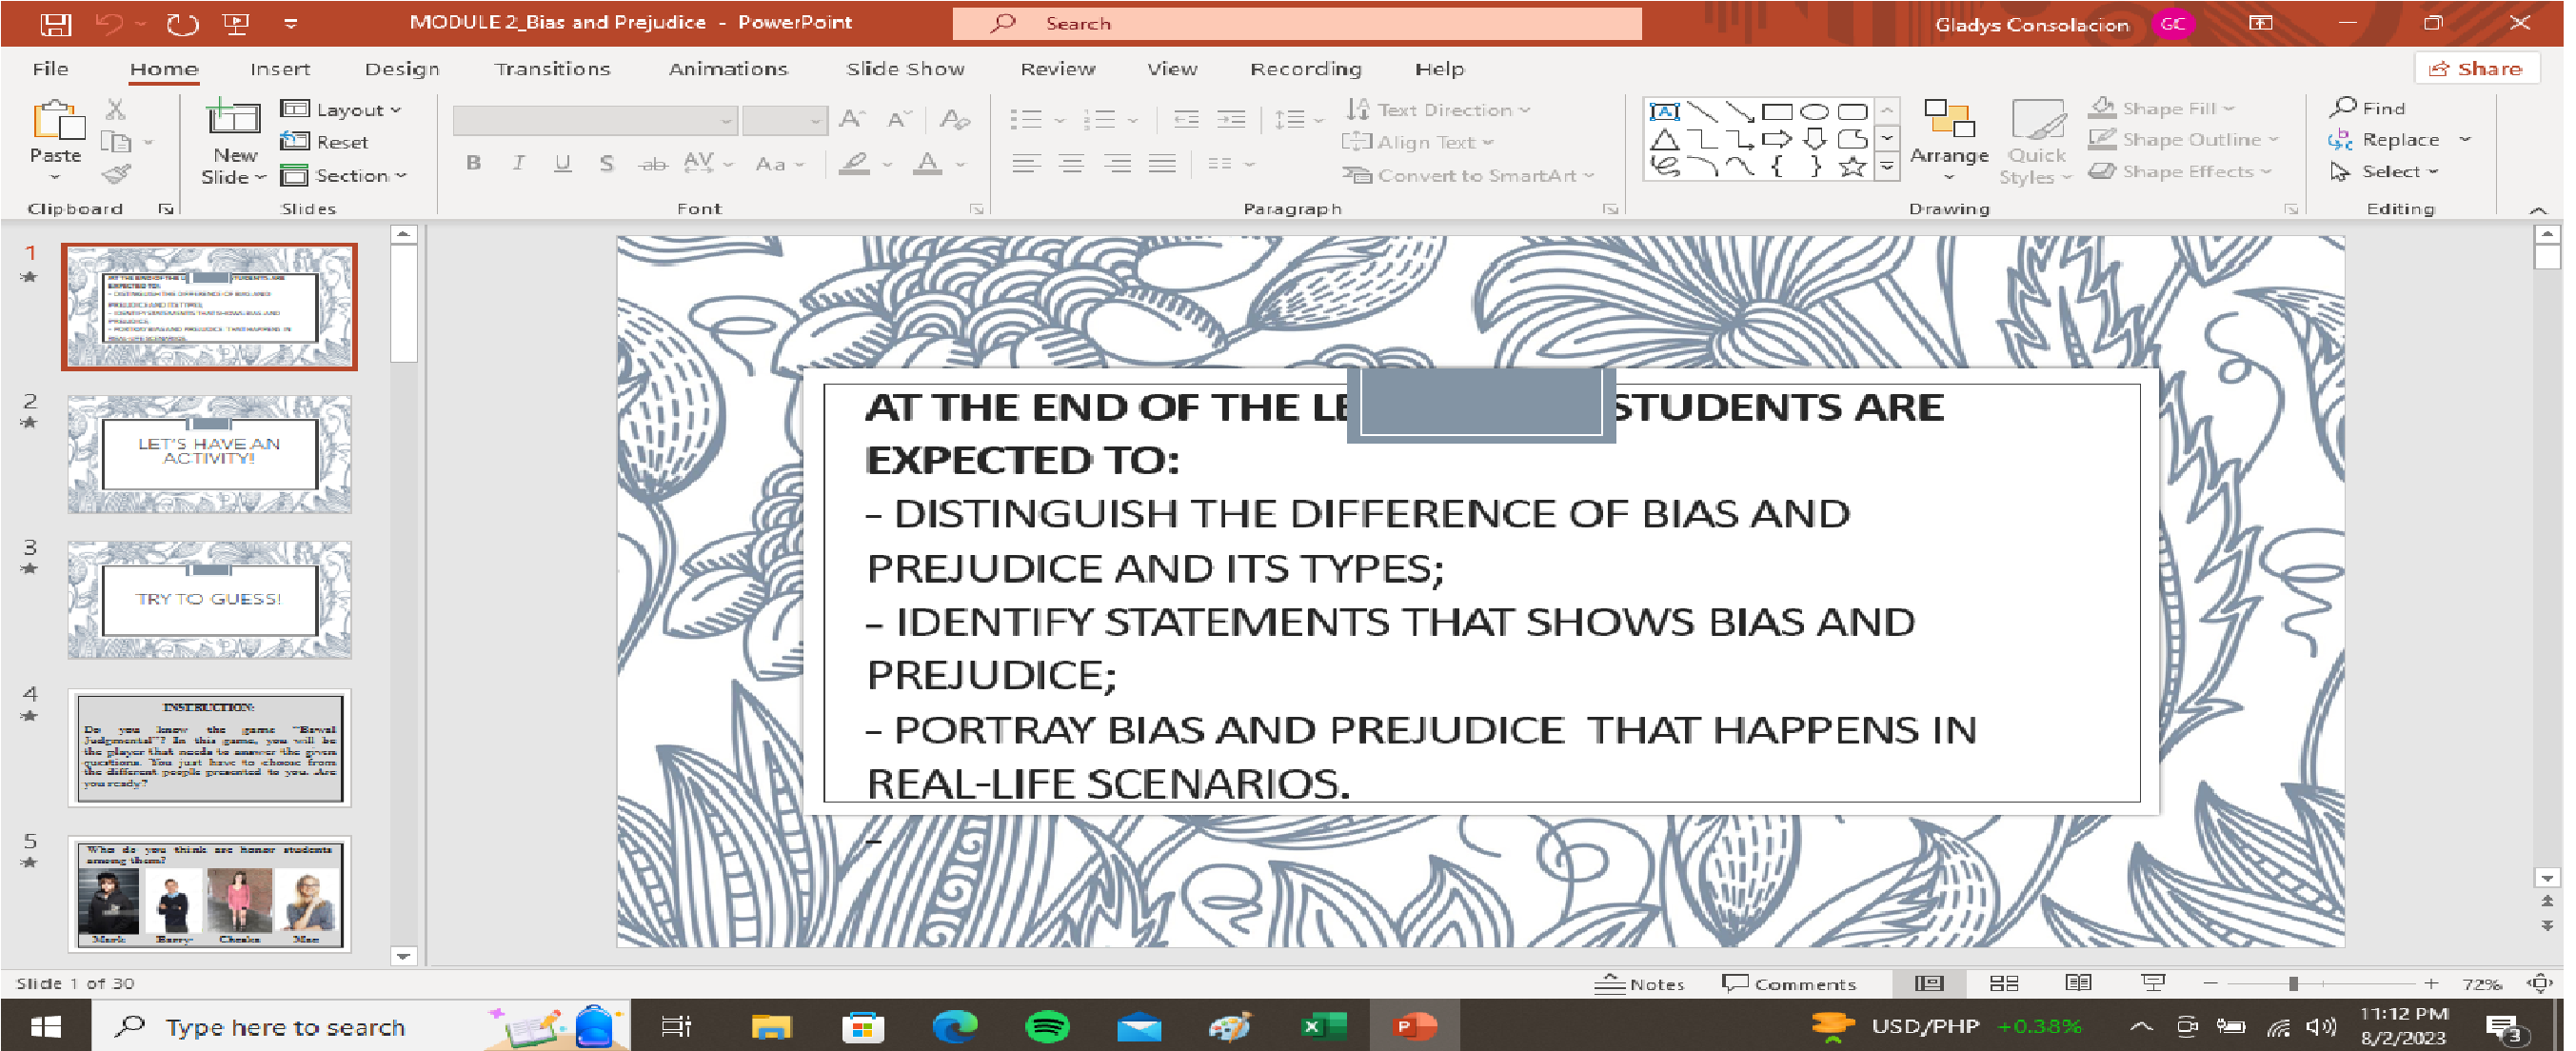This screenshot has height=1051, width=2576.
Task: Toggle Bold formatting button
Action: 473,164
